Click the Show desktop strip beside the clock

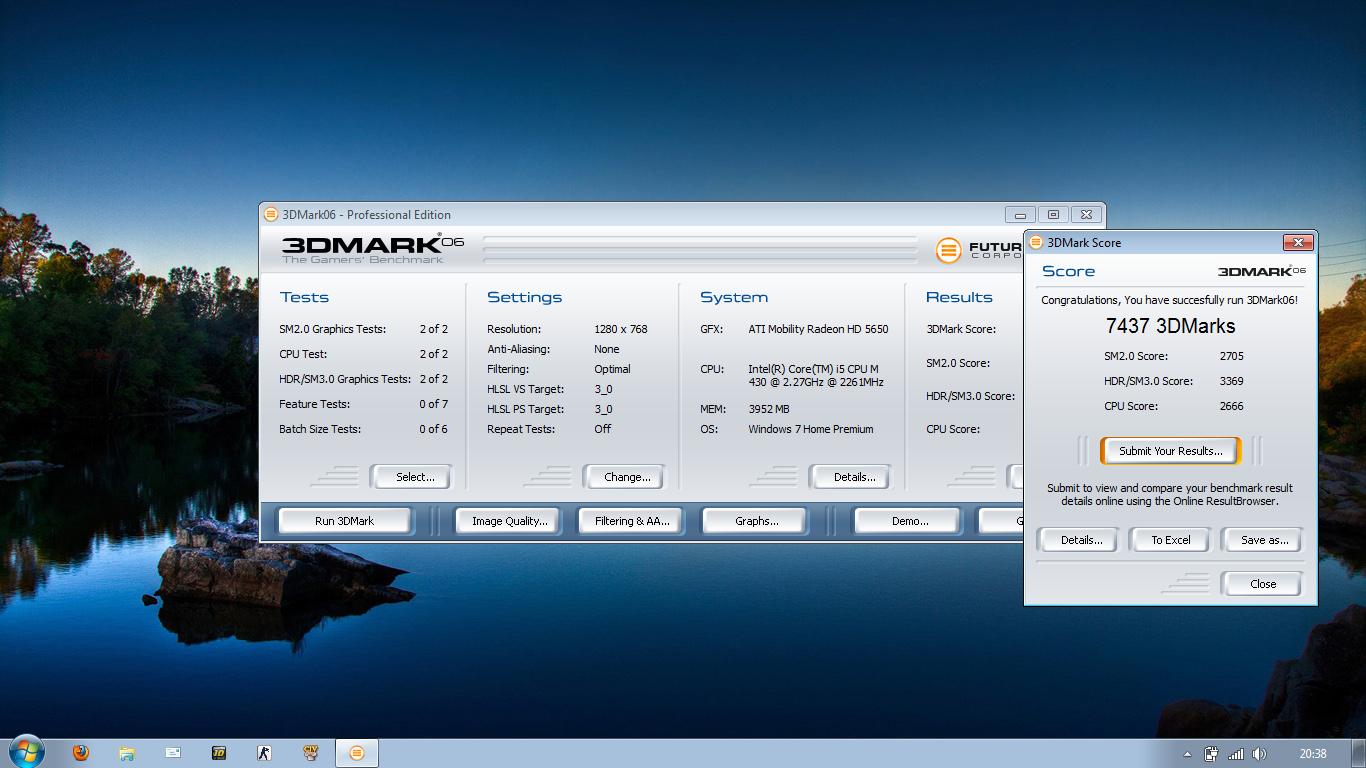pyautogui.click(x=1358, y=753)
